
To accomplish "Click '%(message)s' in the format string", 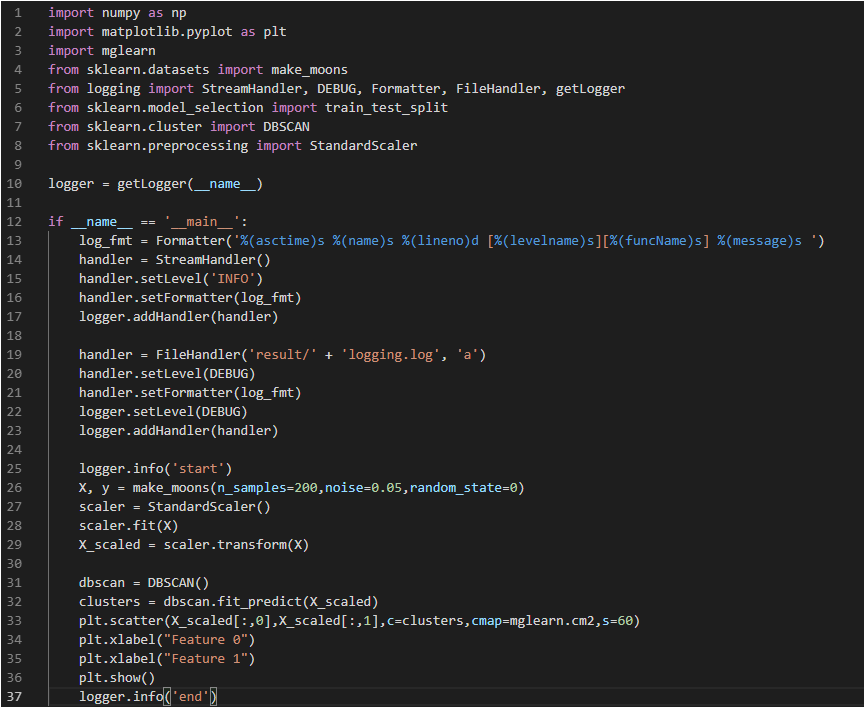I will tap(759, 241).
